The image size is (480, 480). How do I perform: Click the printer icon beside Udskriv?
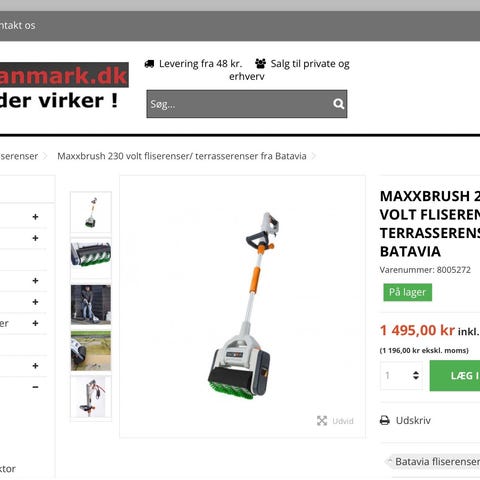(x=385, y=420)
